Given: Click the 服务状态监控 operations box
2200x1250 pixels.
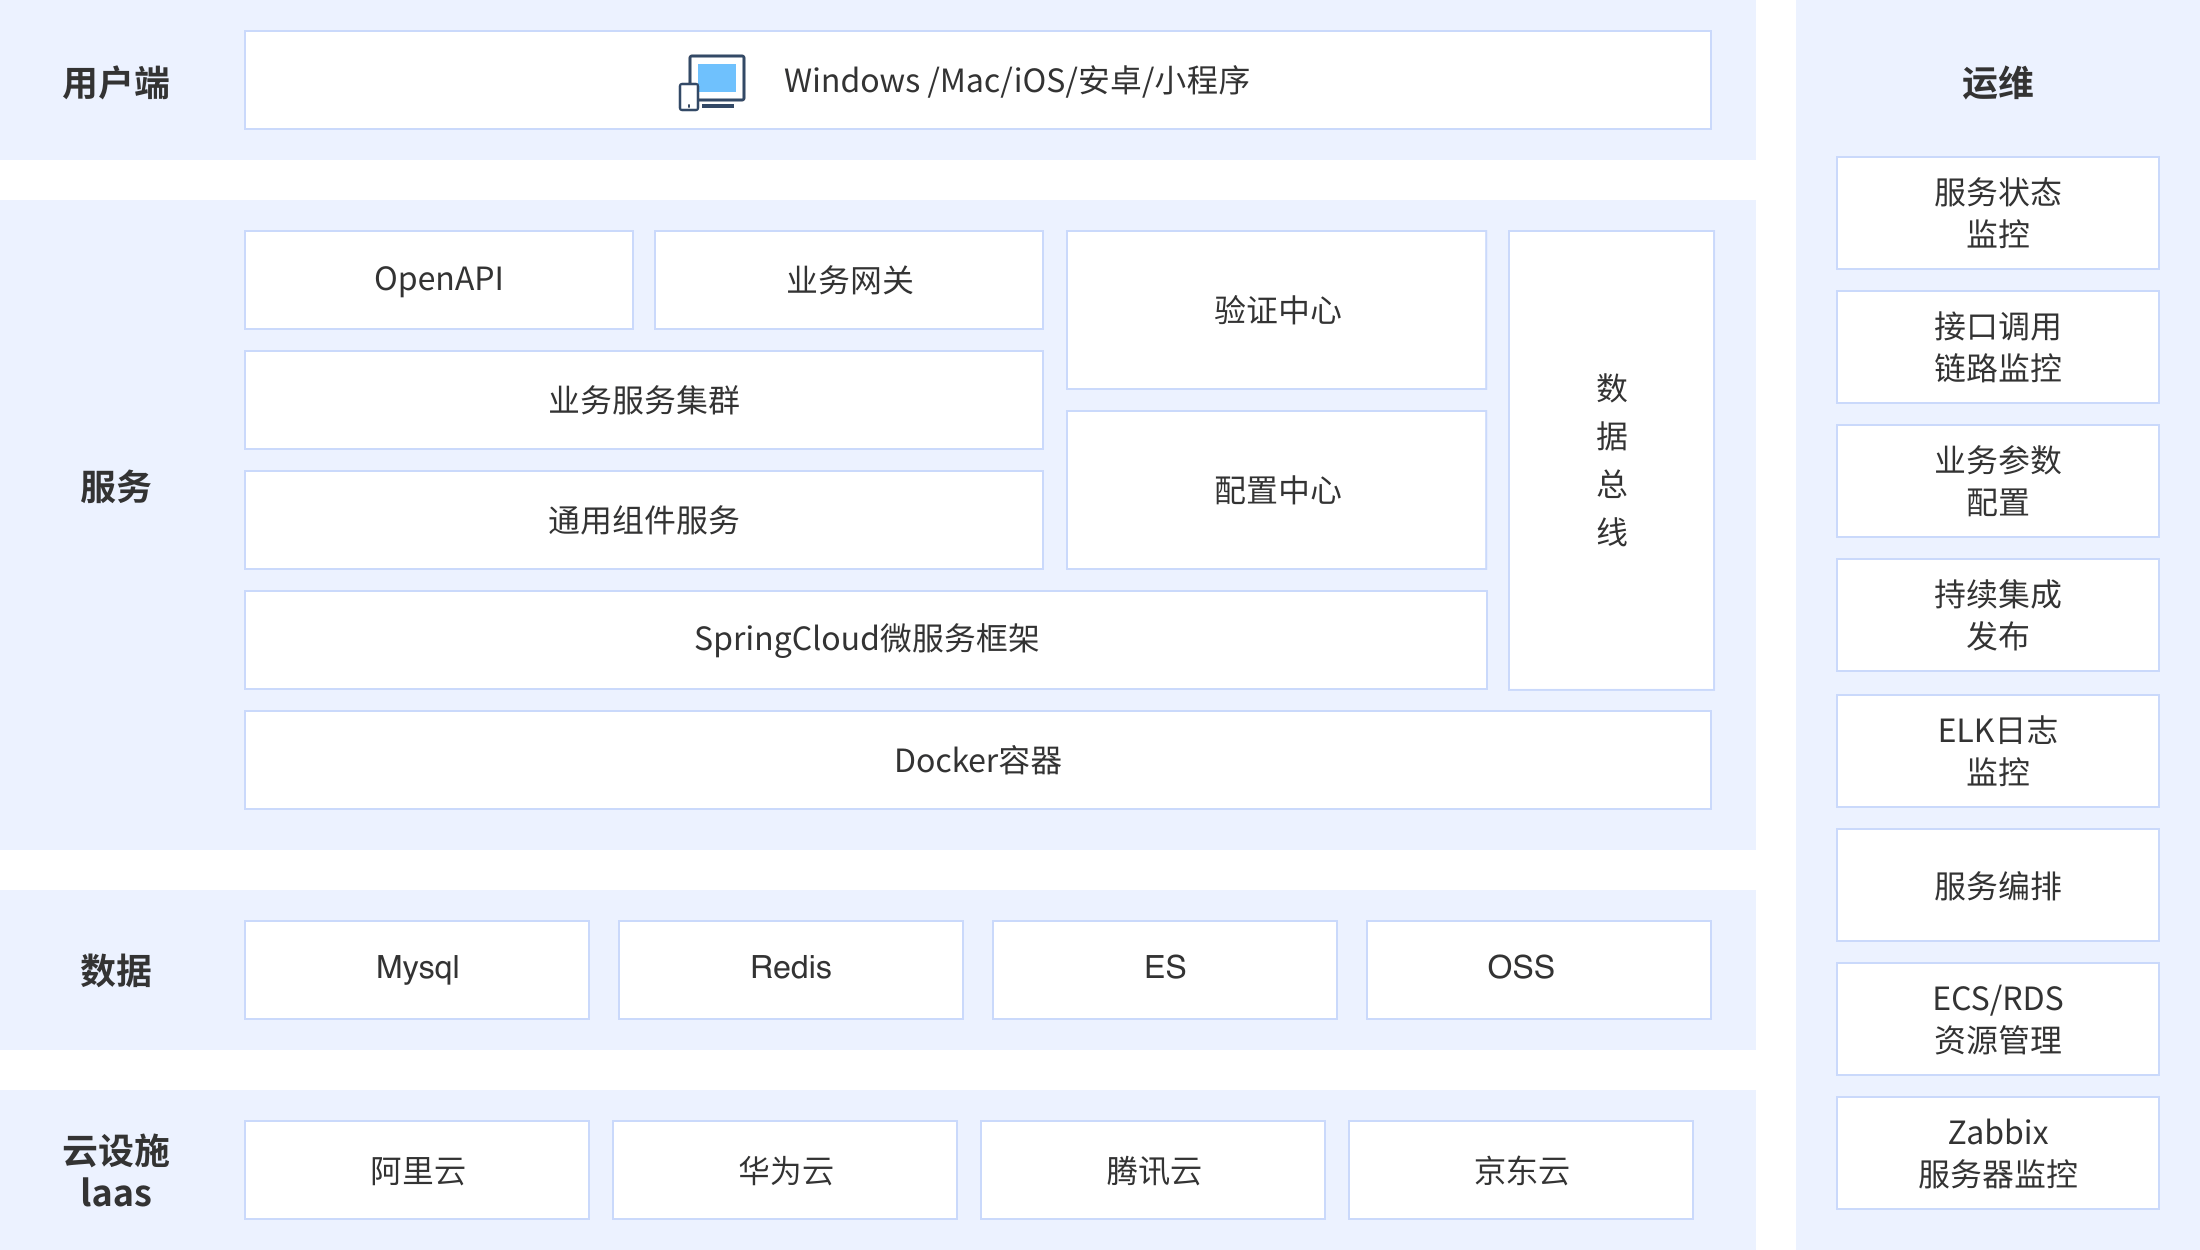Looking at the screenshot, I should coord(1997,213).
